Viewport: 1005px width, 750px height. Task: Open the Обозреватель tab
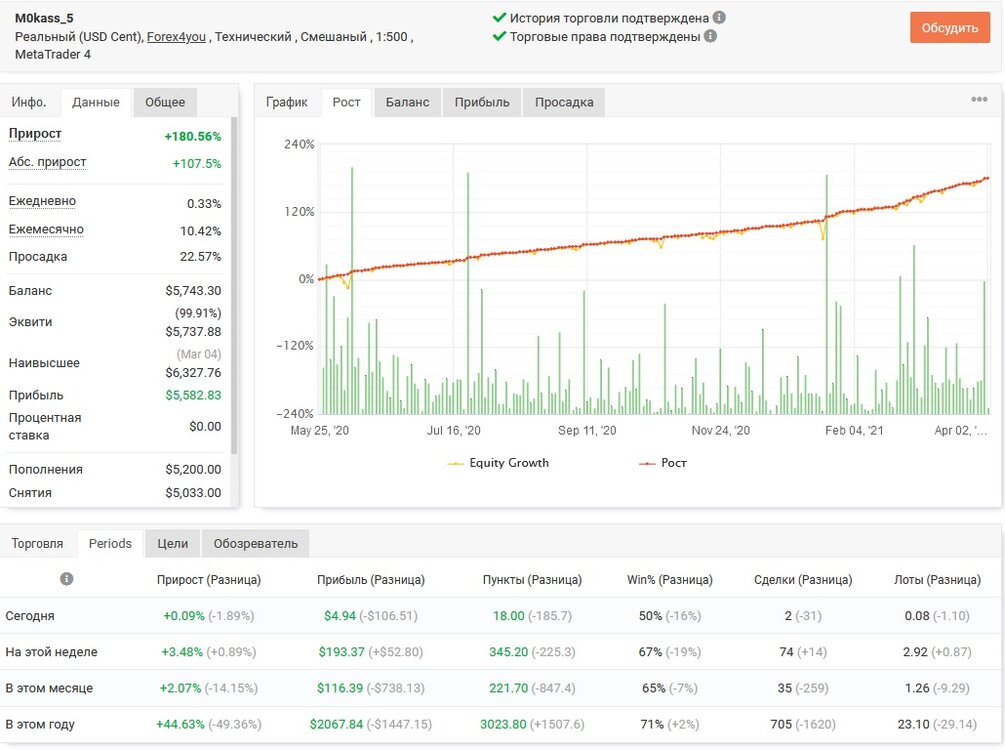[x=256, y=544]
